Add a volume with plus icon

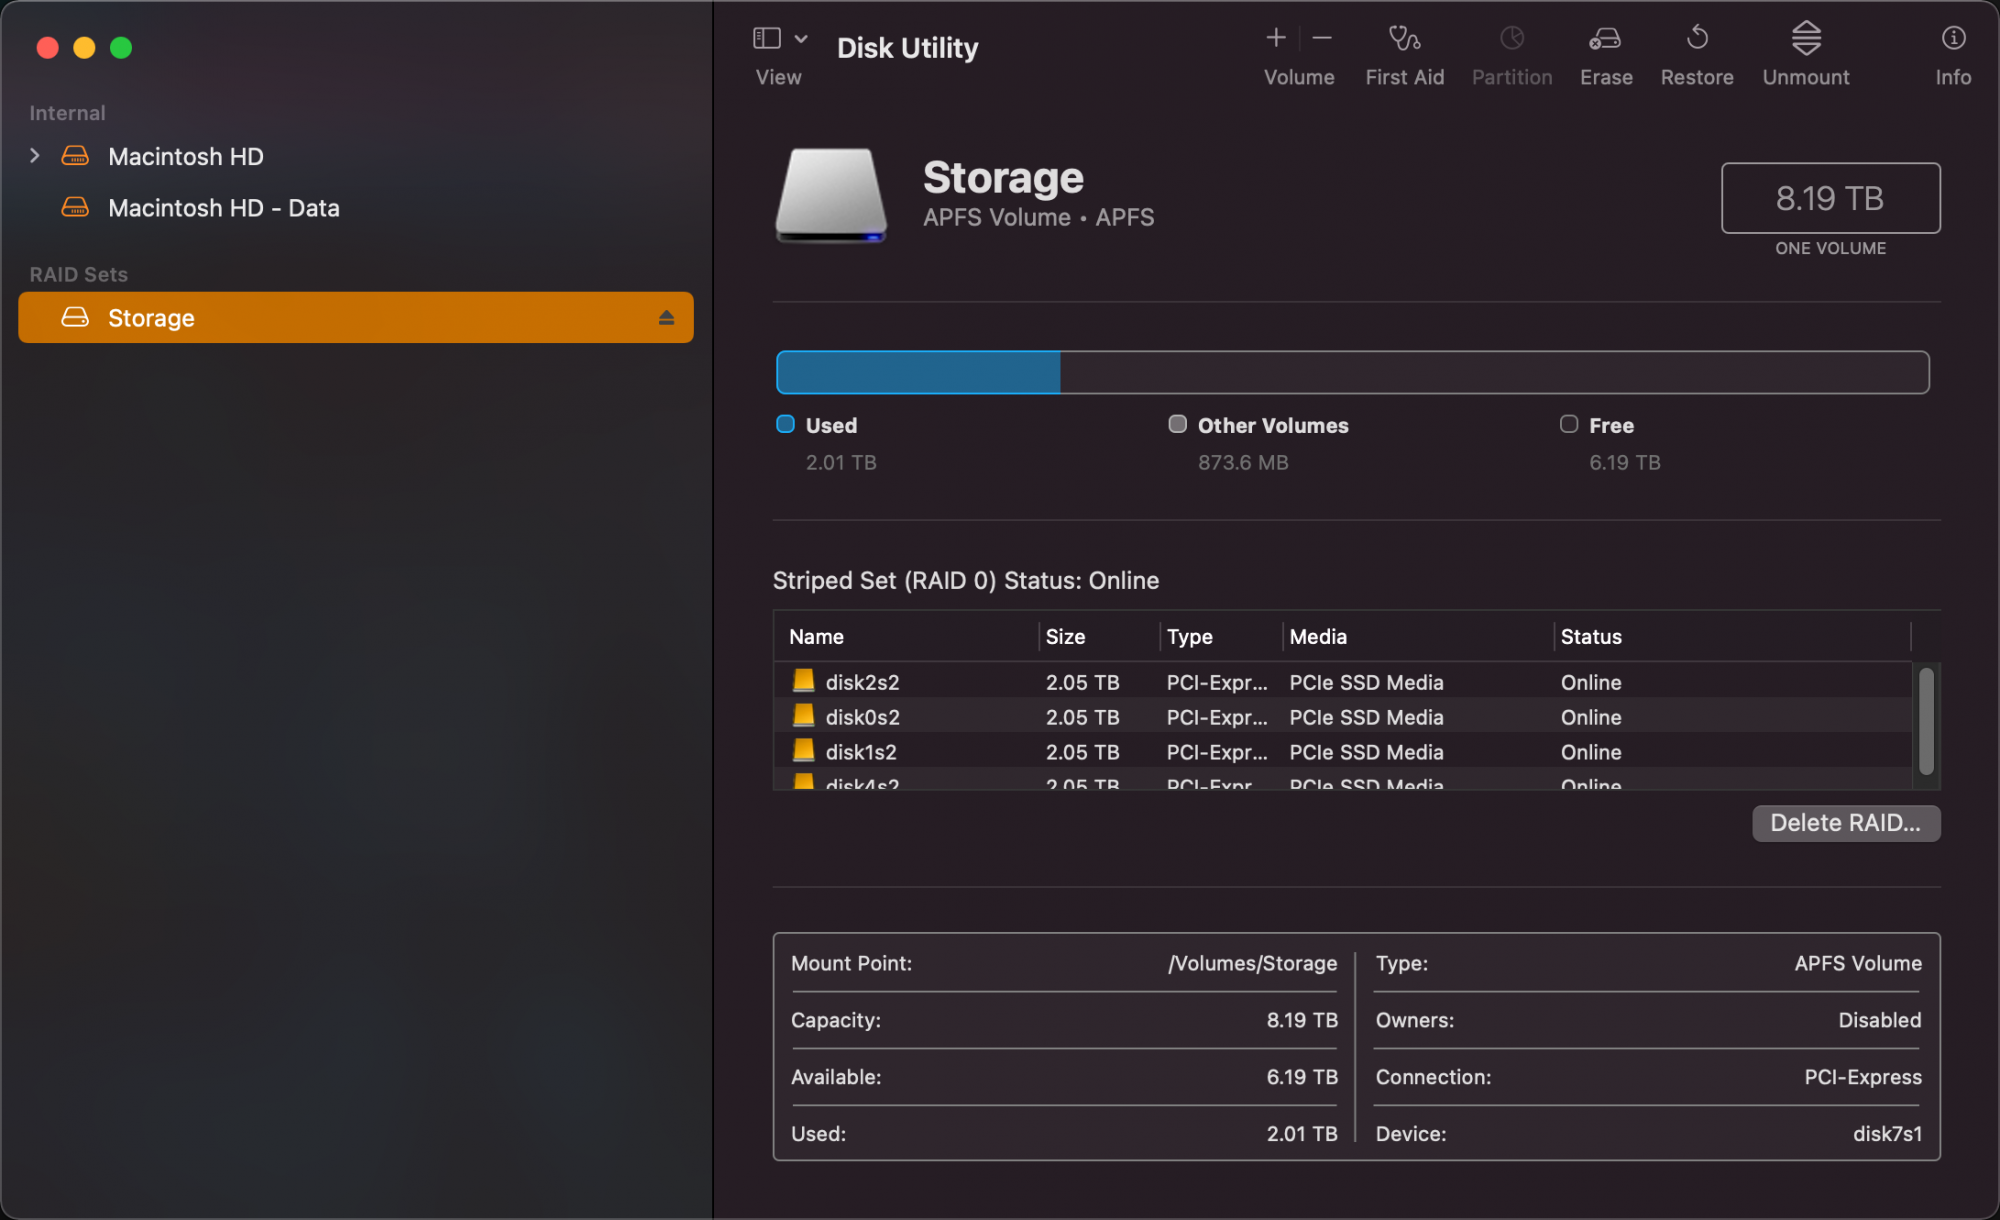click(1275, 38)
